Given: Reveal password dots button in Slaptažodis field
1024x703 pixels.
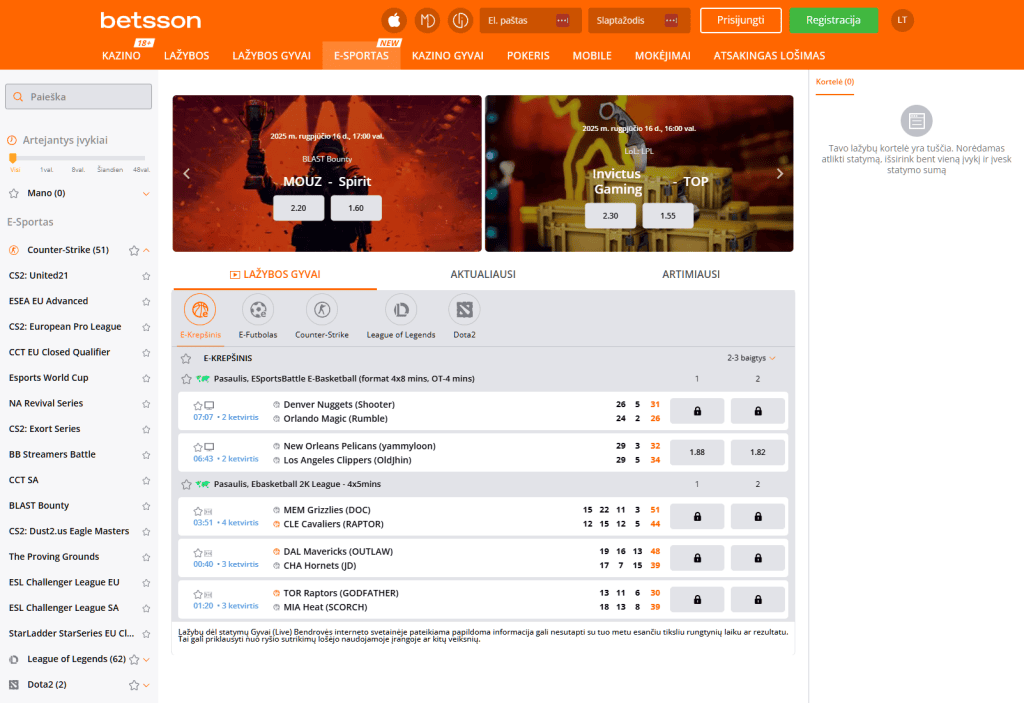Looking at the screenshot, I should (671, 20).
